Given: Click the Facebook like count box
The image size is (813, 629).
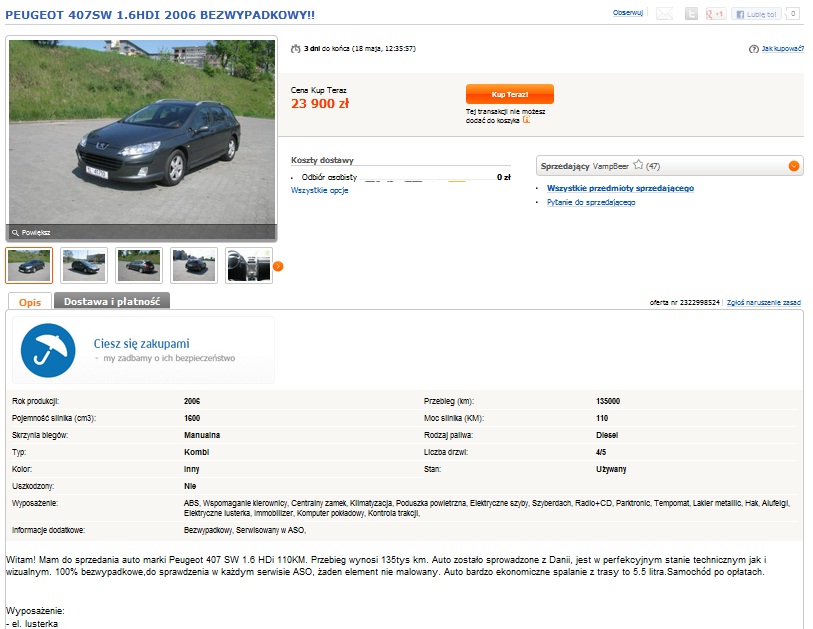Looking at the screenshot, I should (x=792, y=14).
